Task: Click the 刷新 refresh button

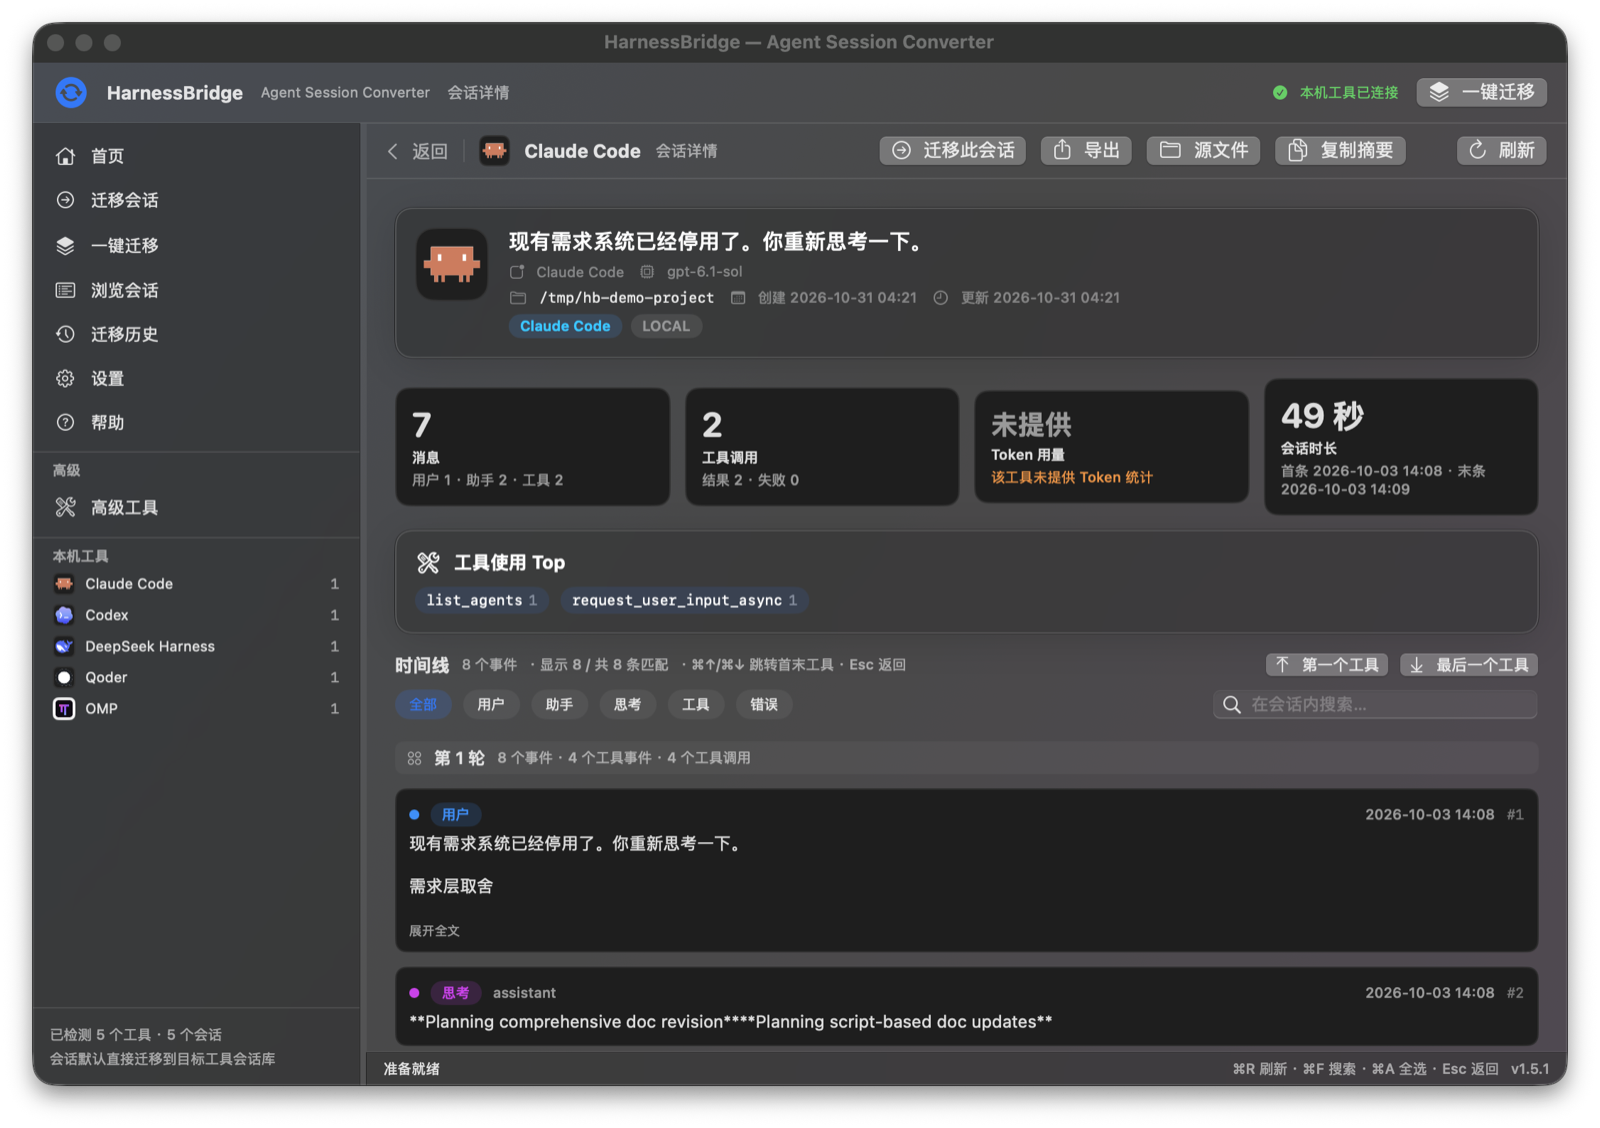Action: pyautogui.click(x=1501, y=150)
